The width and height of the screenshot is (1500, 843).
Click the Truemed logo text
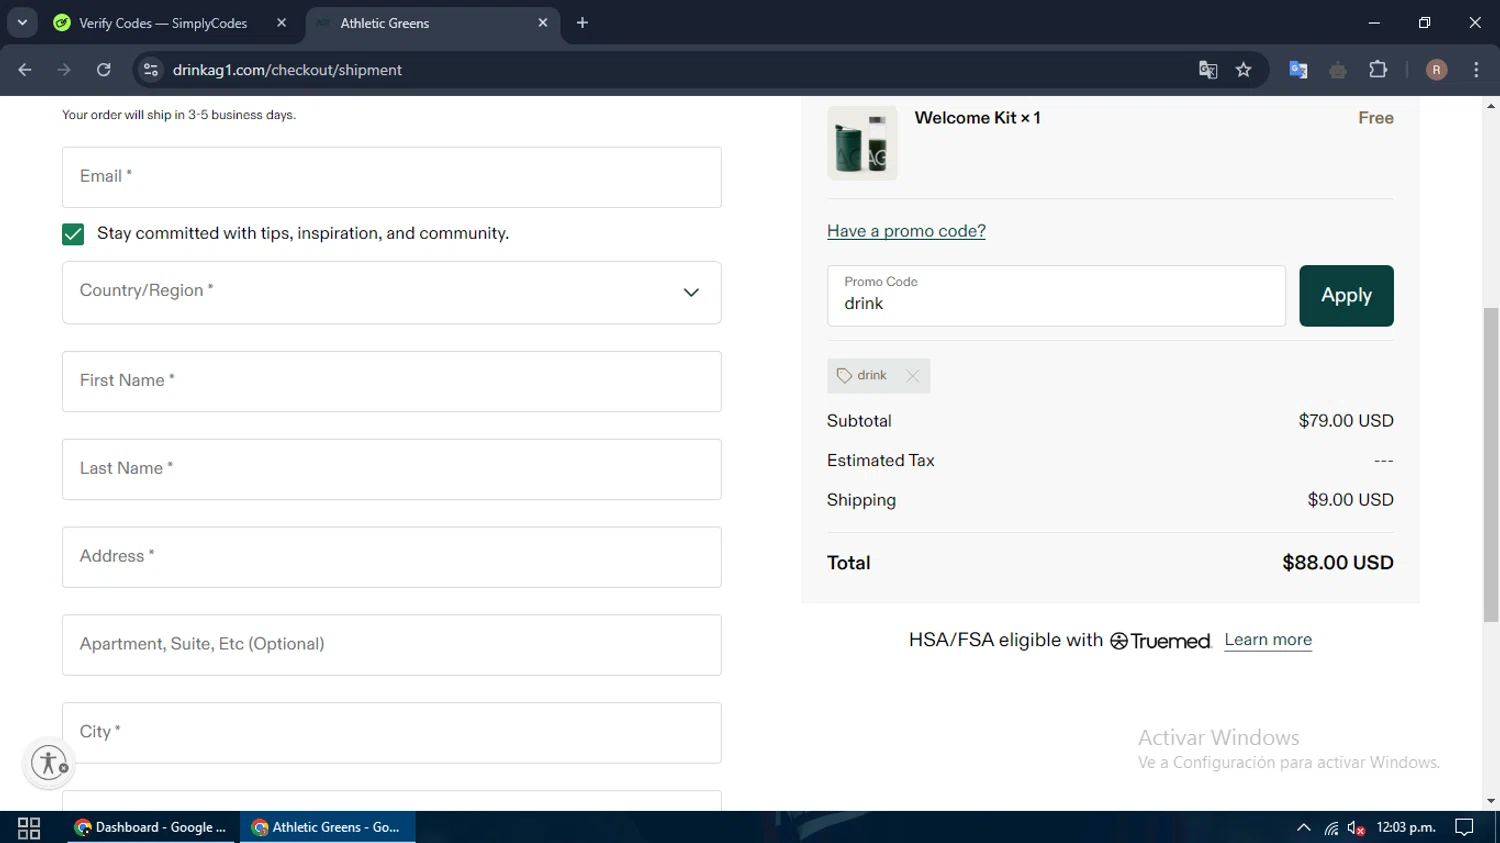point(1161,641)
